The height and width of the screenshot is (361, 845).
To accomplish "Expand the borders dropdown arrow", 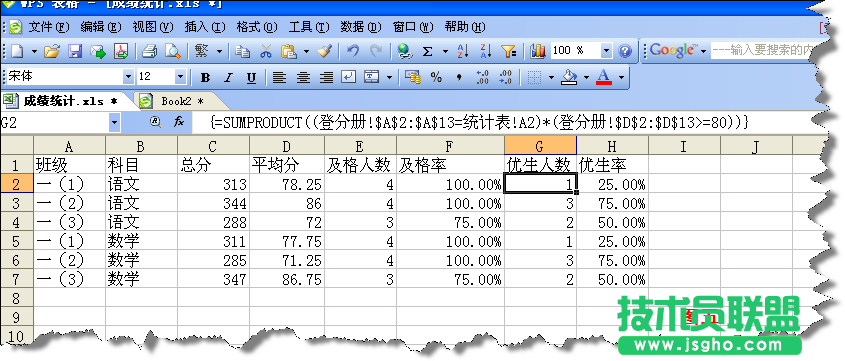I will pyautogui.click(x=551, y=78).
